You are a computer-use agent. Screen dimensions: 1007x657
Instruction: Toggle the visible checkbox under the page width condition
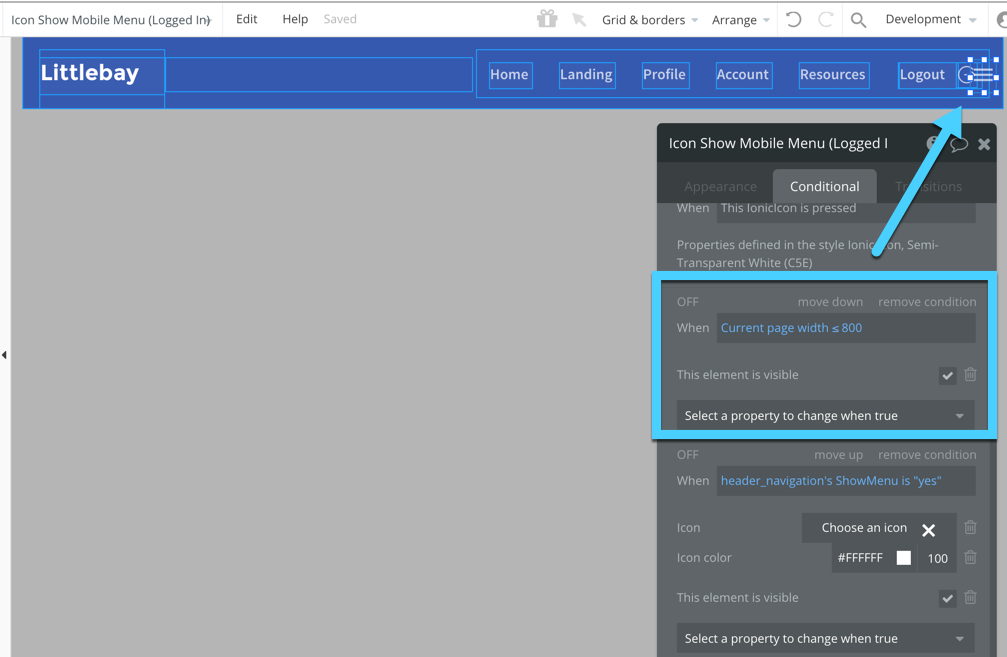coord(947,375)
